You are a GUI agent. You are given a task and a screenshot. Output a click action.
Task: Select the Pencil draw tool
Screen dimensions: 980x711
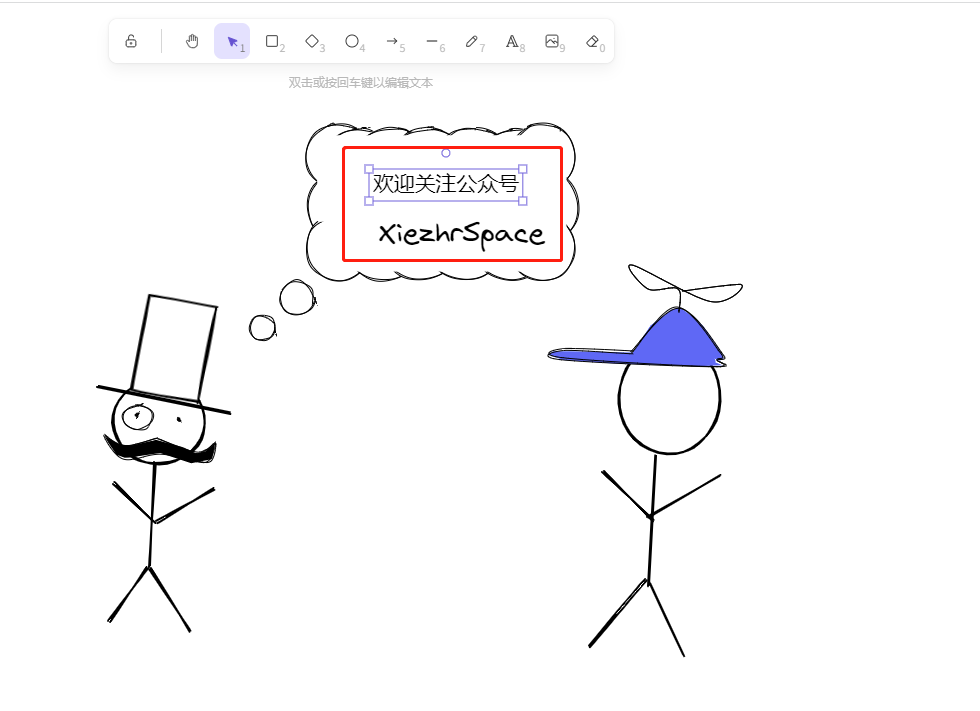[472, 41]
